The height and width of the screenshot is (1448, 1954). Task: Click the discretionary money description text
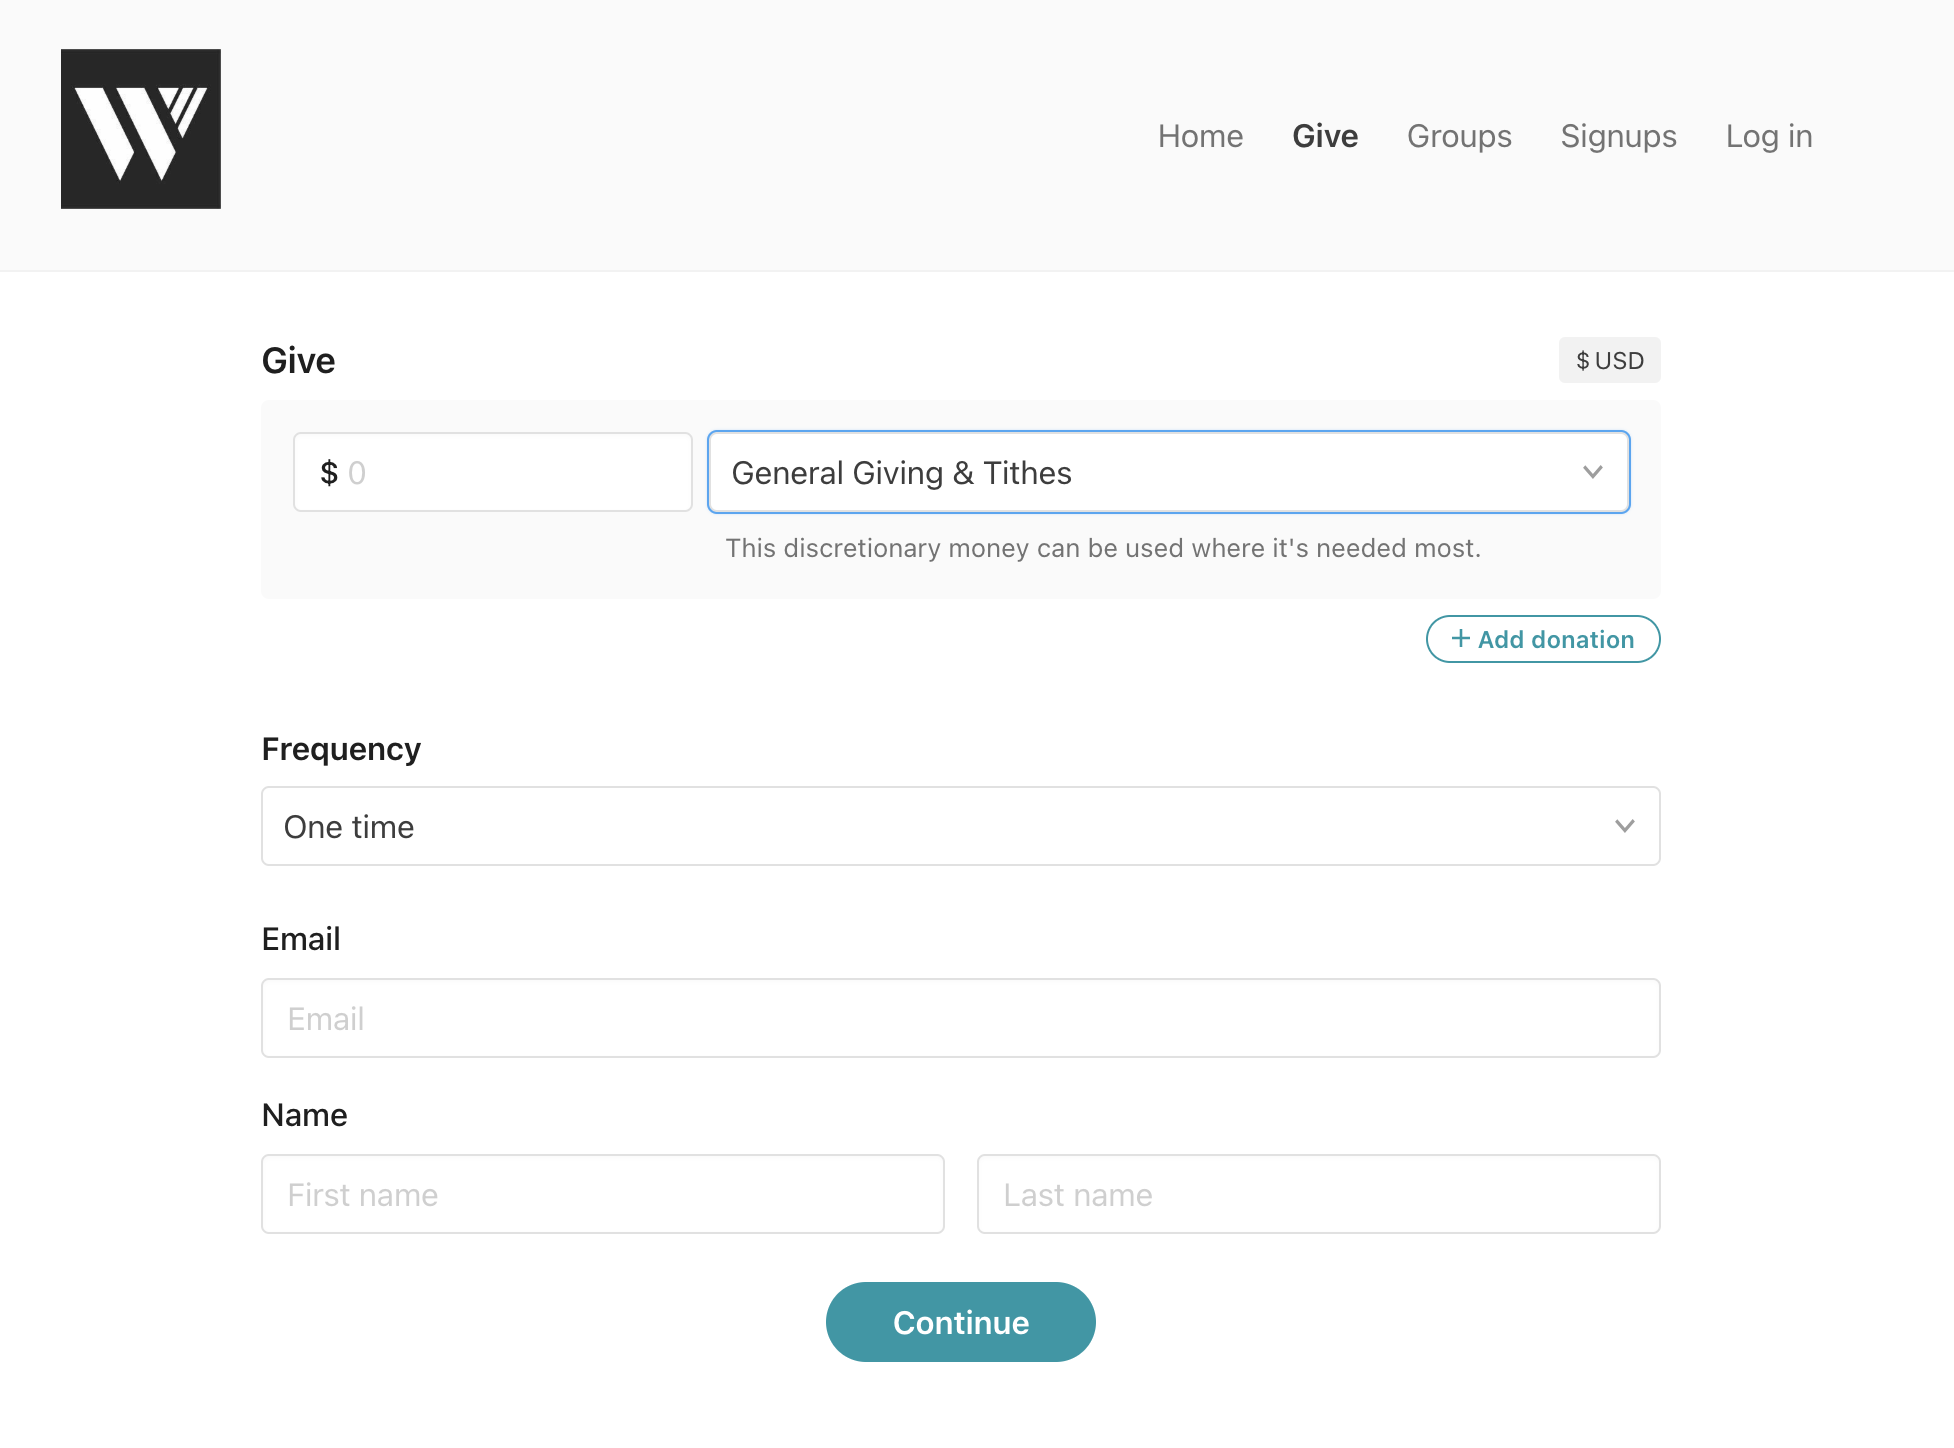[1102, 548]
